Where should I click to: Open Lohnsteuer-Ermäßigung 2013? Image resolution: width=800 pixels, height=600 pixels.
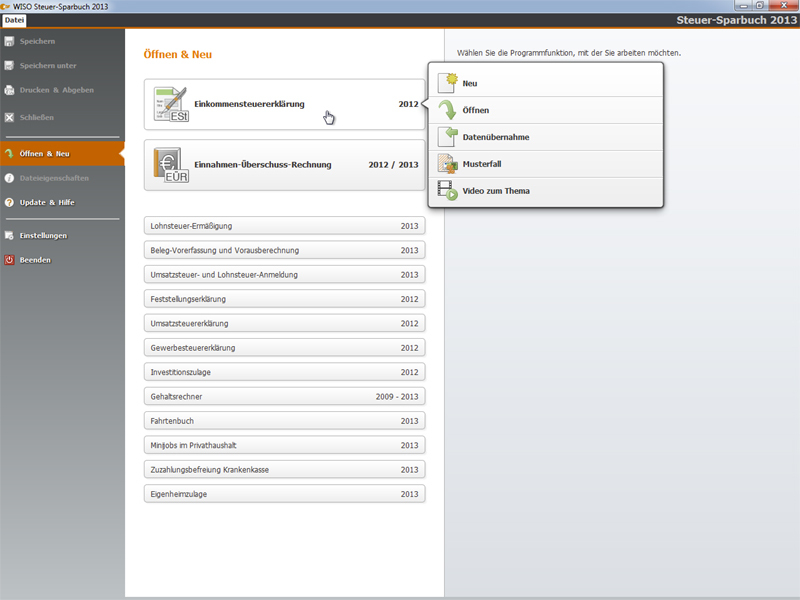click(284, 226)
